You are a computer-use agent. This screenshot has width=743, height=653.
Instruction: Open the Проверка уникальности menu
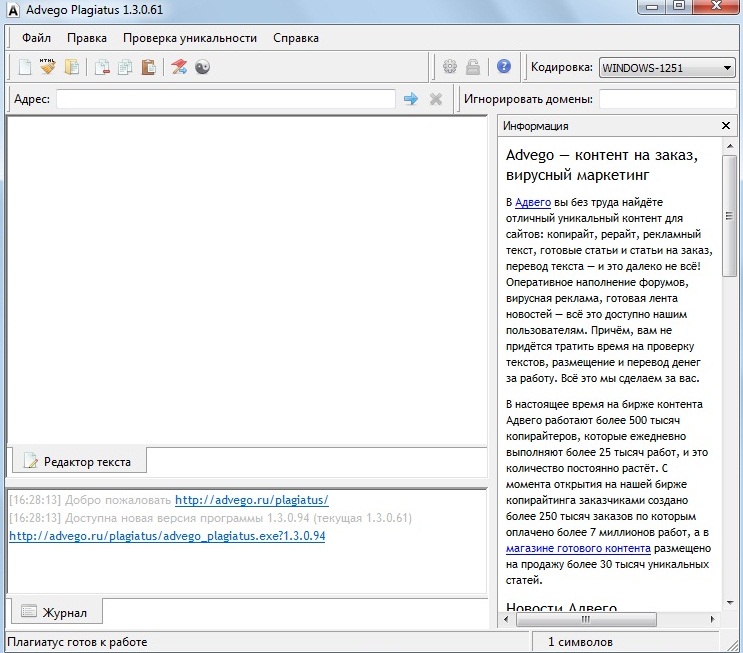190,38
